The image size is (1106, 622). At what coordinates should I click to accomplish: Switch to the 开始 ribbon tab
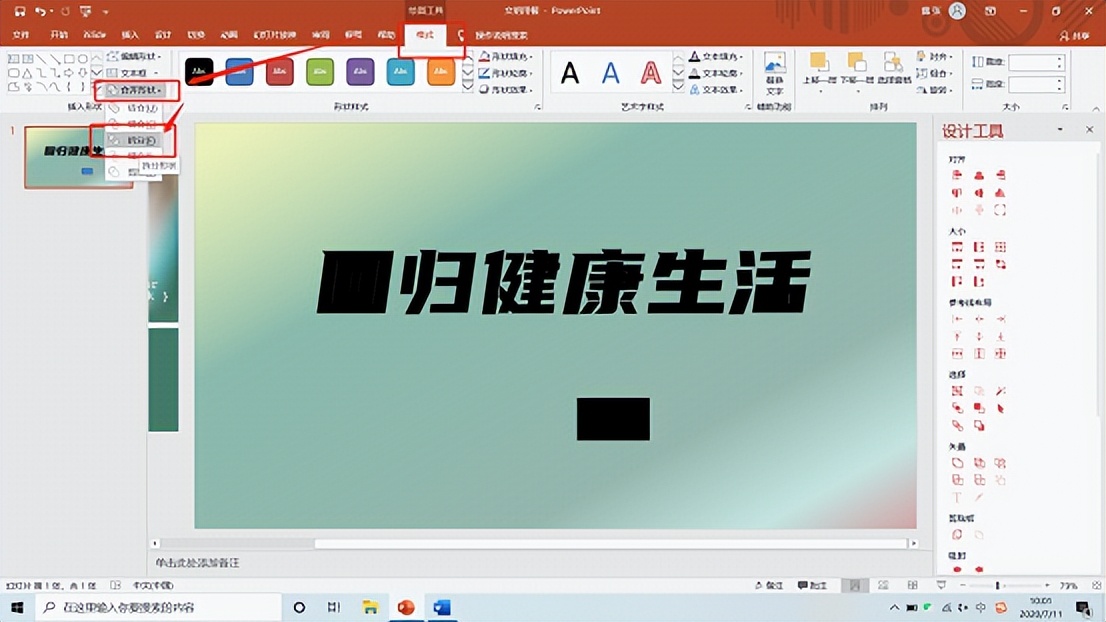(59, 35)
